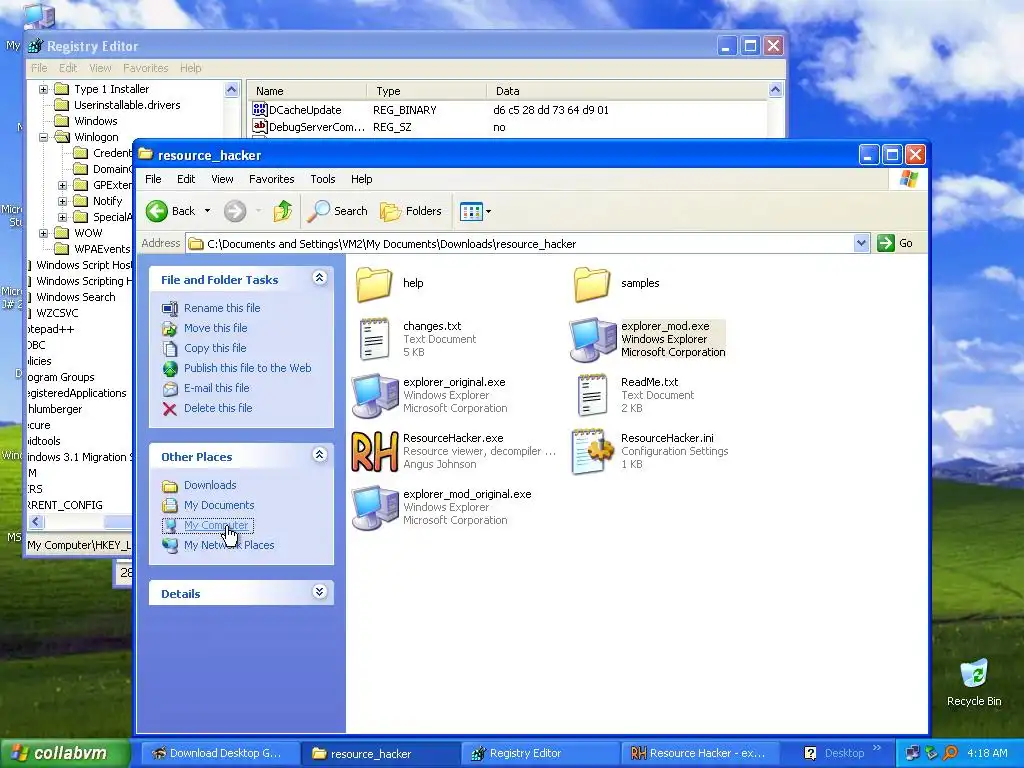The width and height of the screenshot is (1024, 768).
Task: Select the samples folder icon
Action: coord(592,284)
